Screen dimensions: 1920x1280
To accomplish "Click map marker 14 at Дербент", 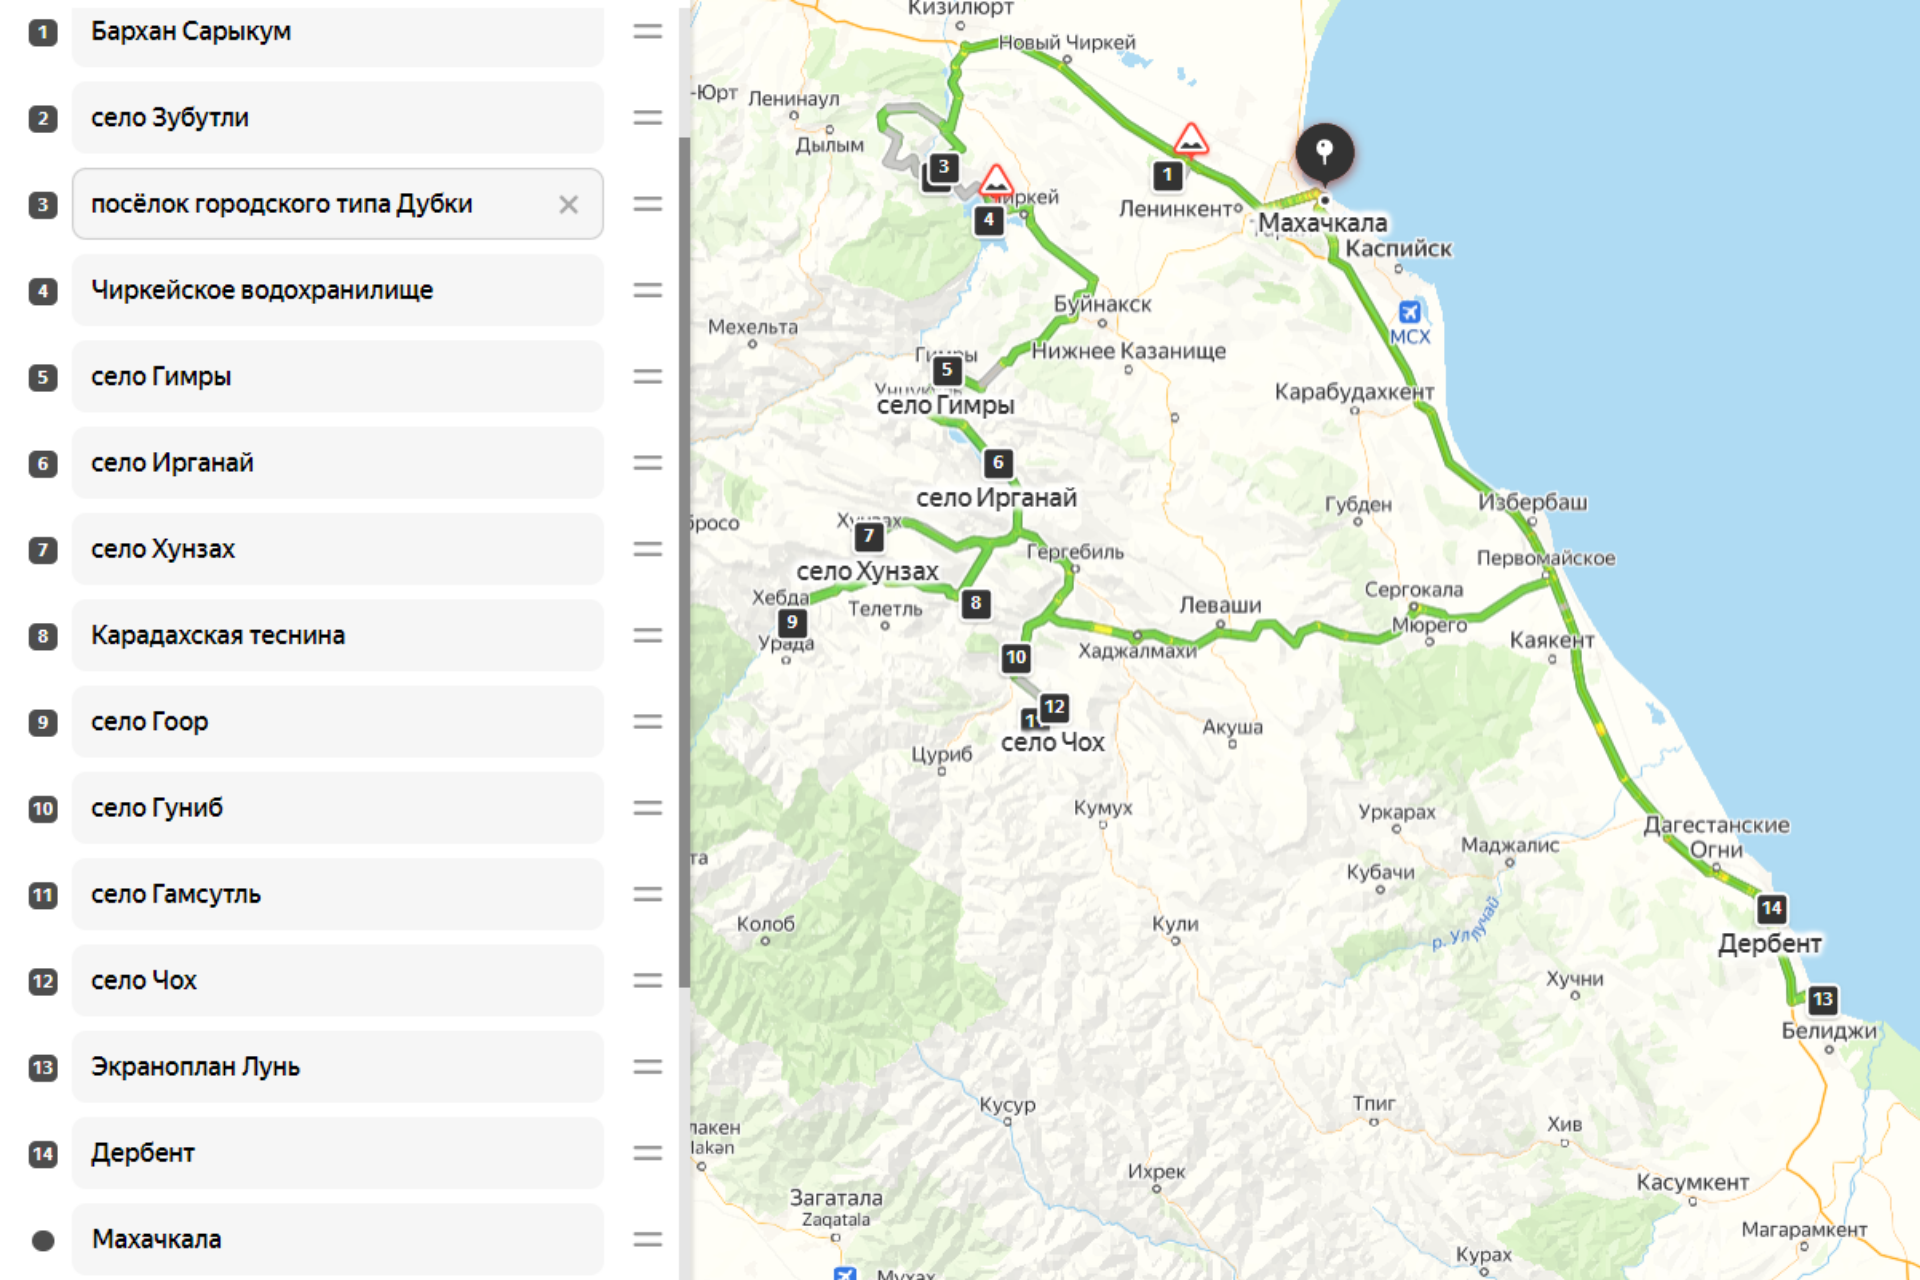I will pyautogui.click(x=1771, y=908).
